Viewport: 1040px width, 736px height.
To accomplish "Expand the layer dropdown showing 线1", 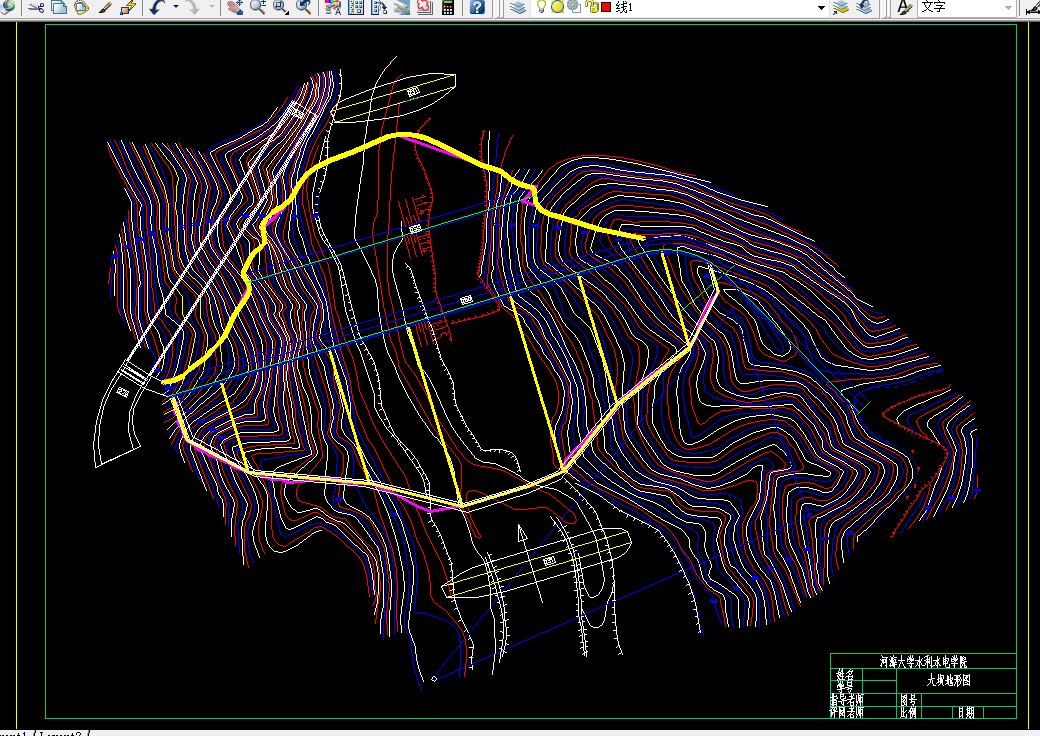I will tap(821, 7).
